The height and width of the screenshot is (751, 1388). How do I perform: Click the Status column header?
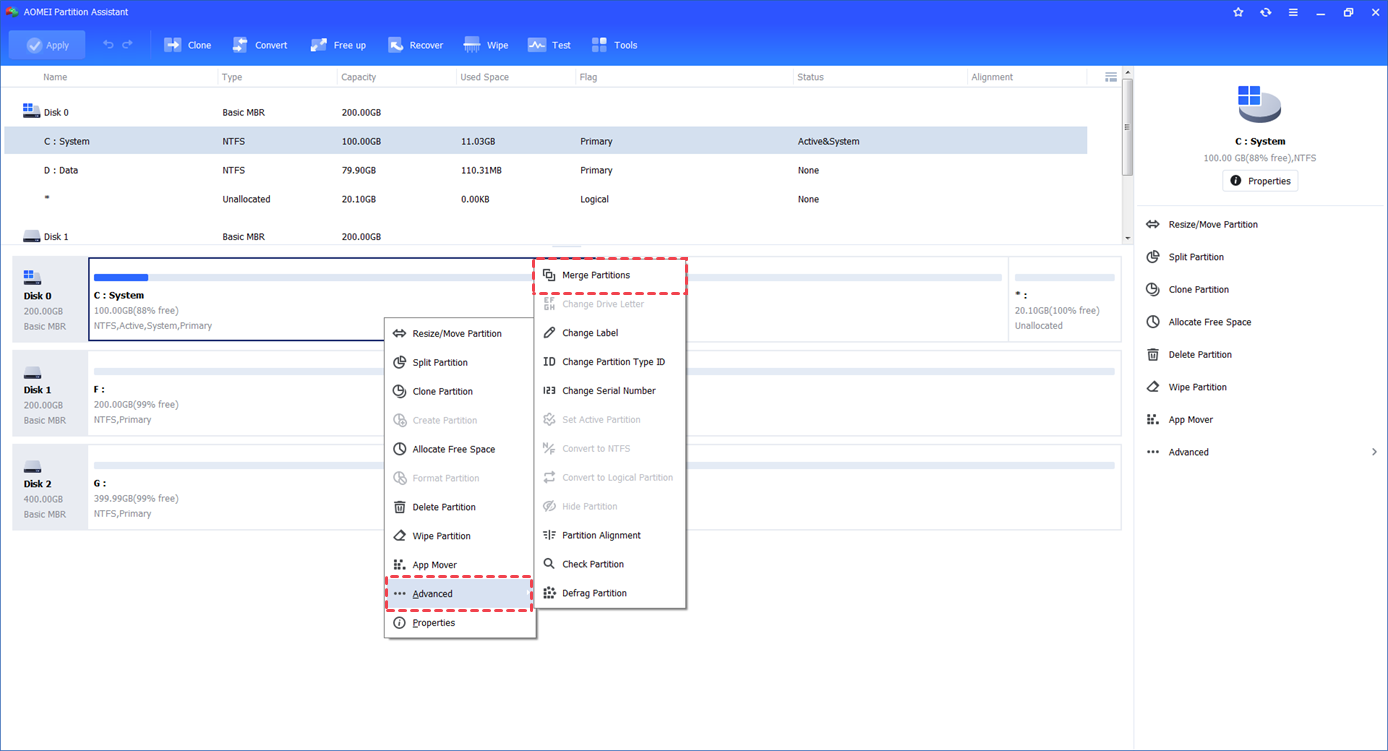tap(810, 77)
